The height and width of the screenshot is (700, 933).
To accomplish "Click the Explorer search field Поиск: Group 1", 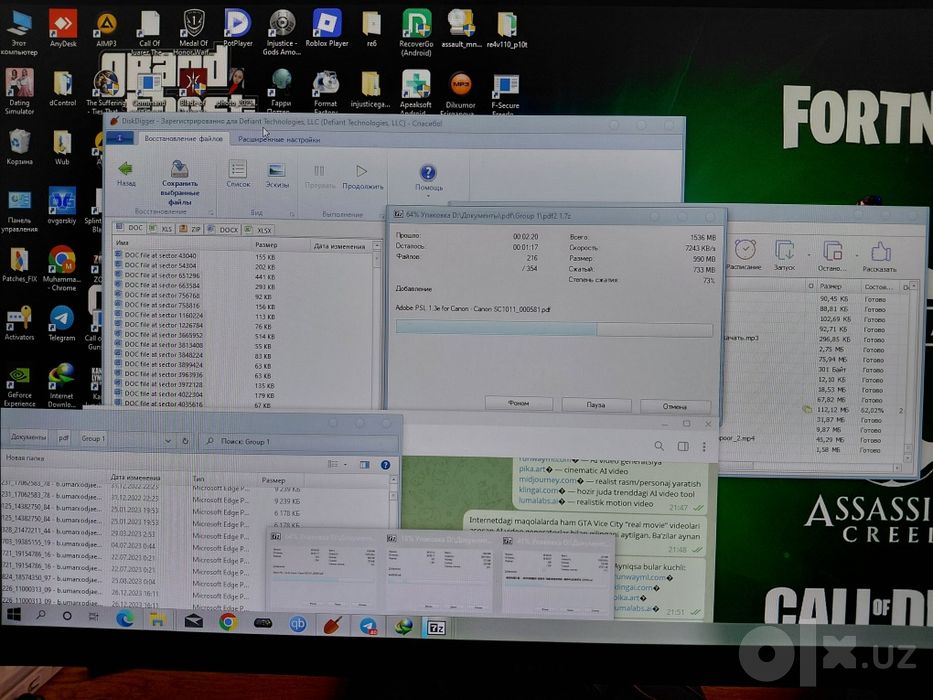I will click(x=298, y=442).
